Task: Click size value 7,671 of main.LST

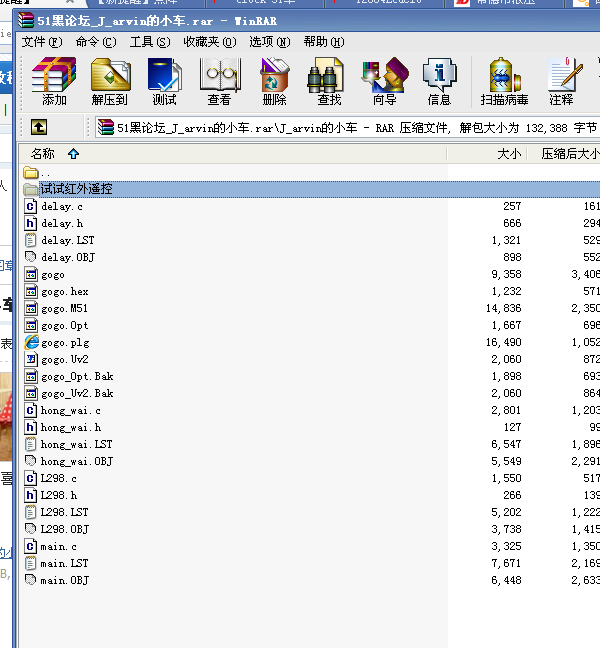Action: click(x=506, y=563)
